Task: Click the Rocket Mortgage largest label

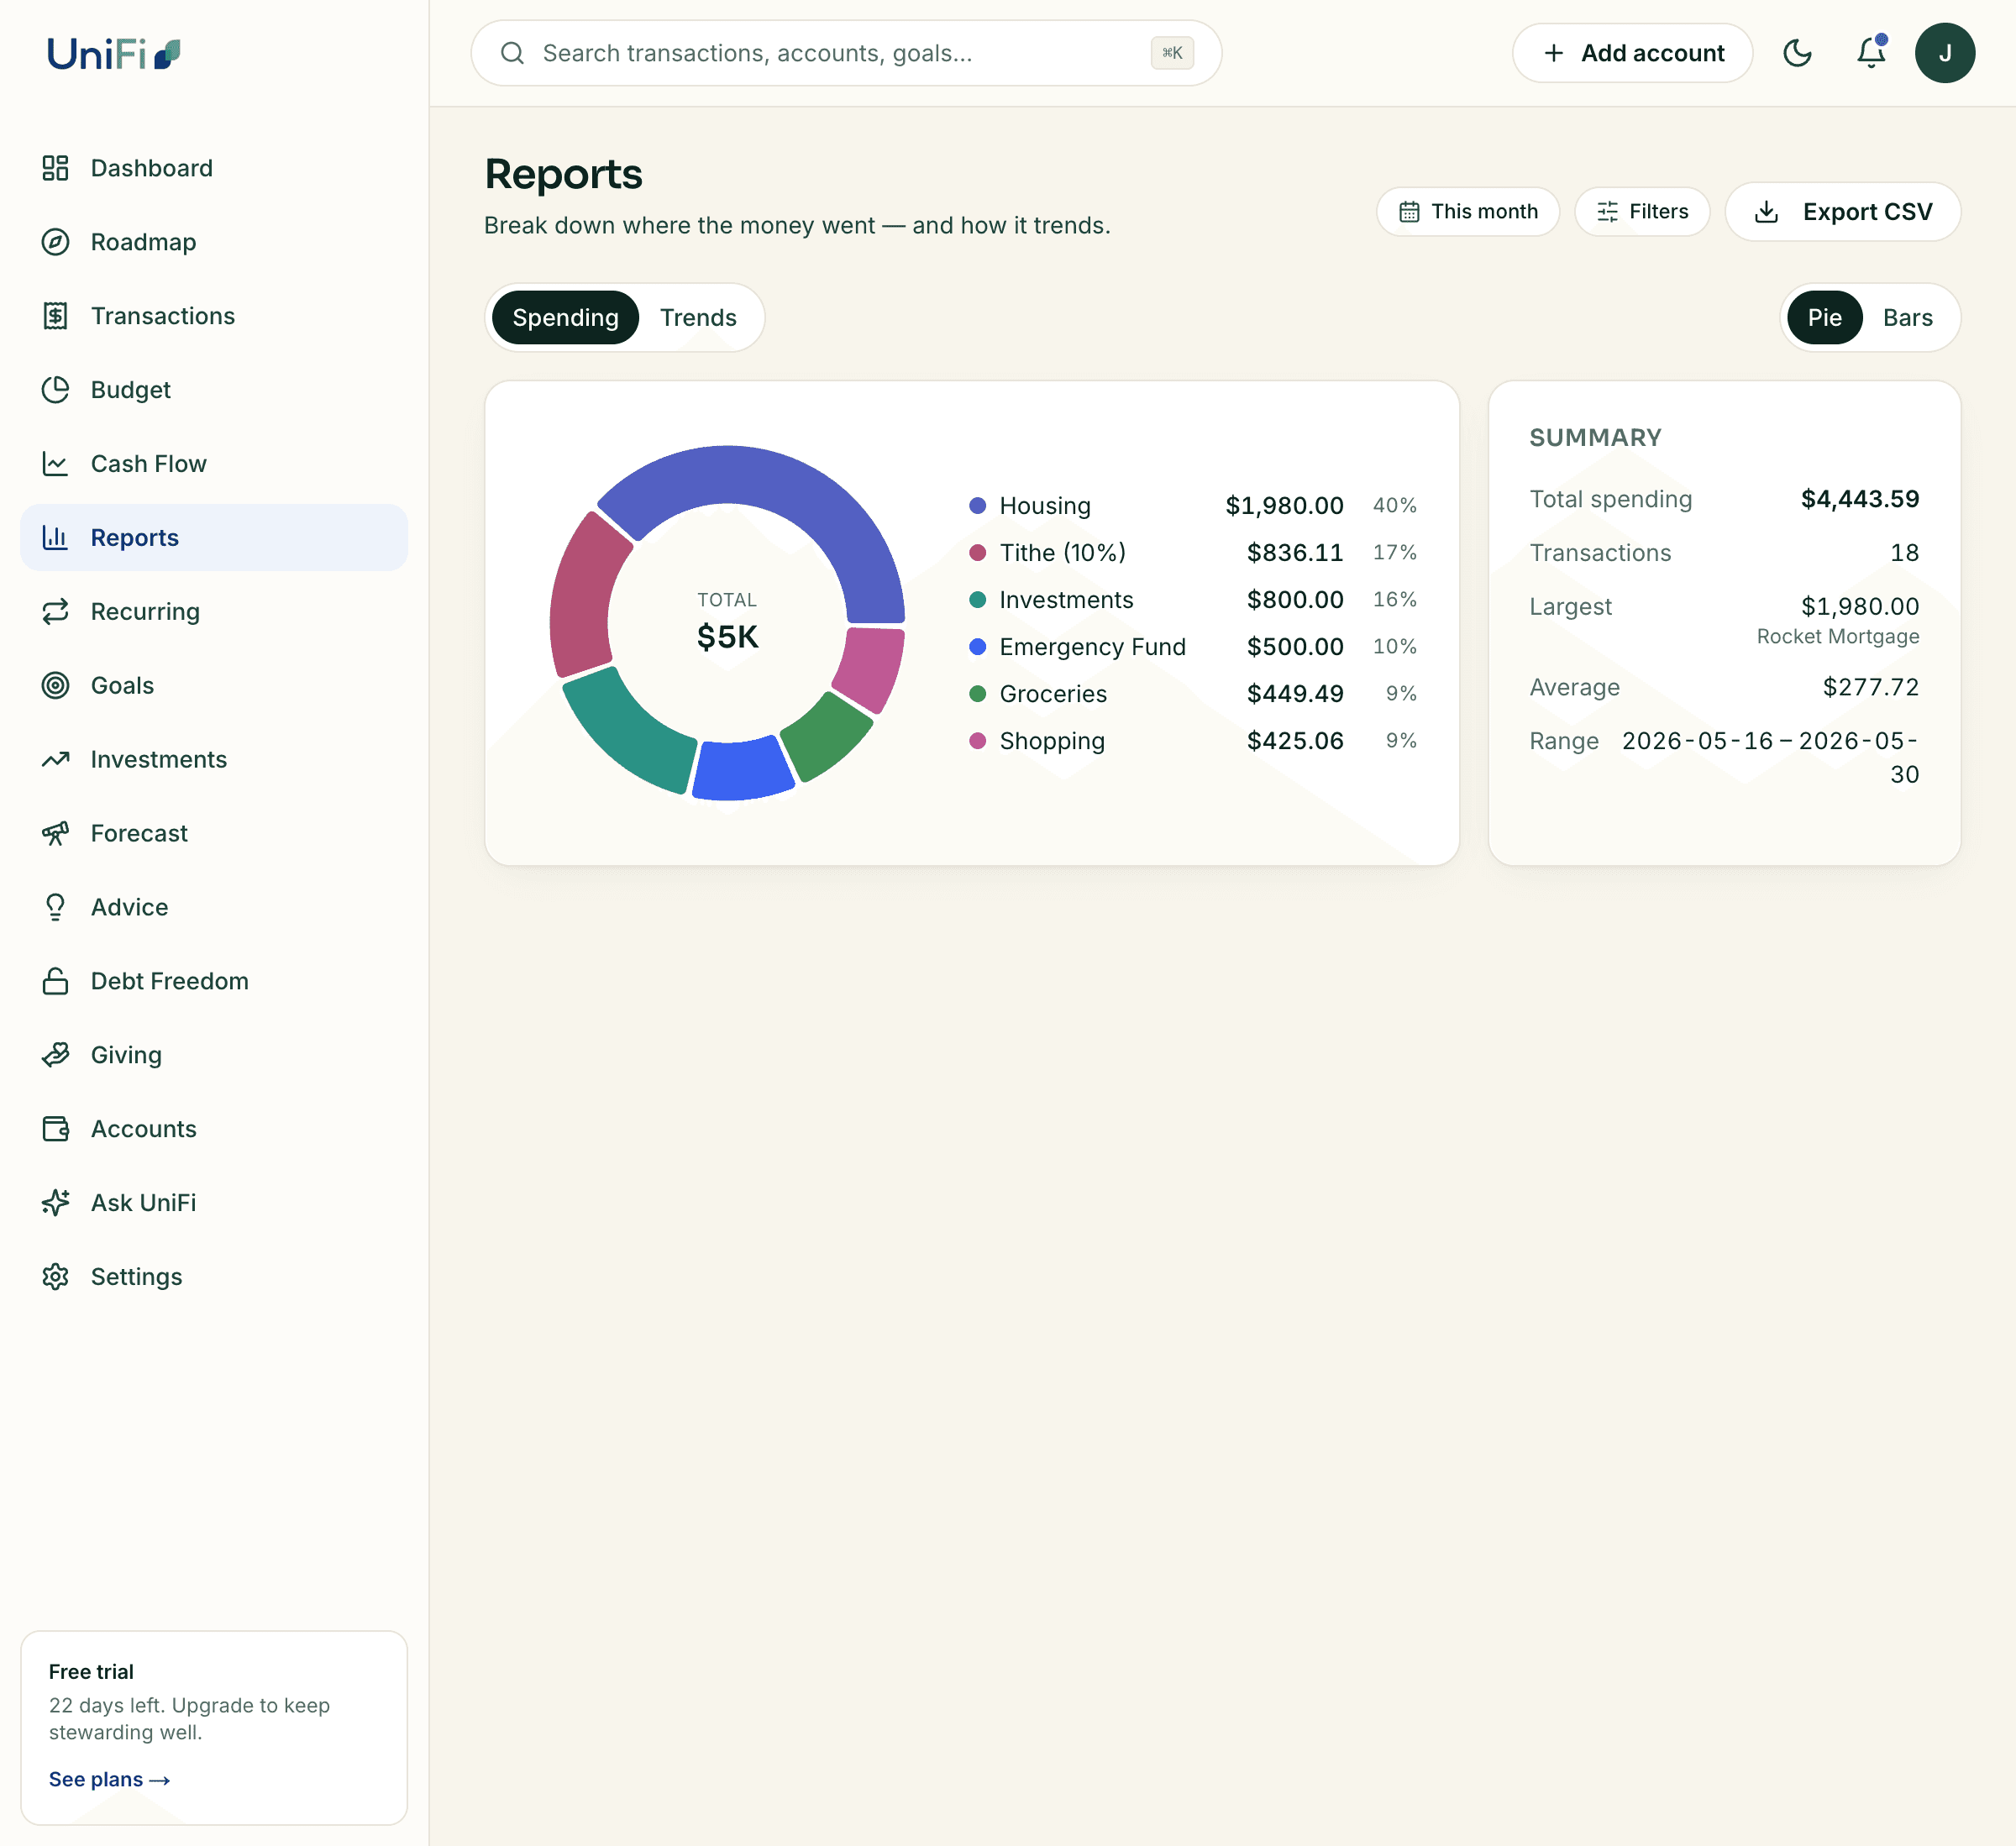Action: click(1837, 637)
